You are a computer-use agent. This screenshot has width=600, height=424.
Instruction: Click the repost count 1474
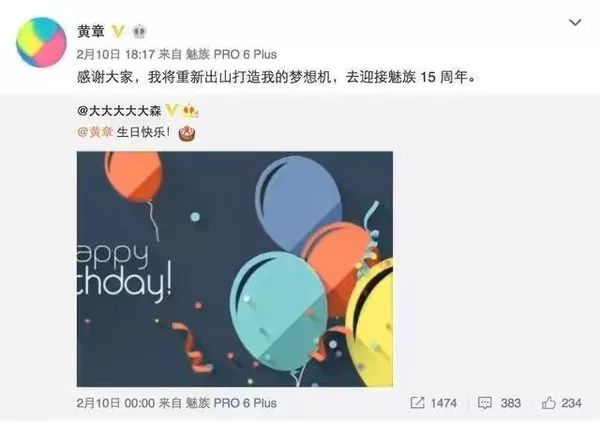tap(444, 403)
